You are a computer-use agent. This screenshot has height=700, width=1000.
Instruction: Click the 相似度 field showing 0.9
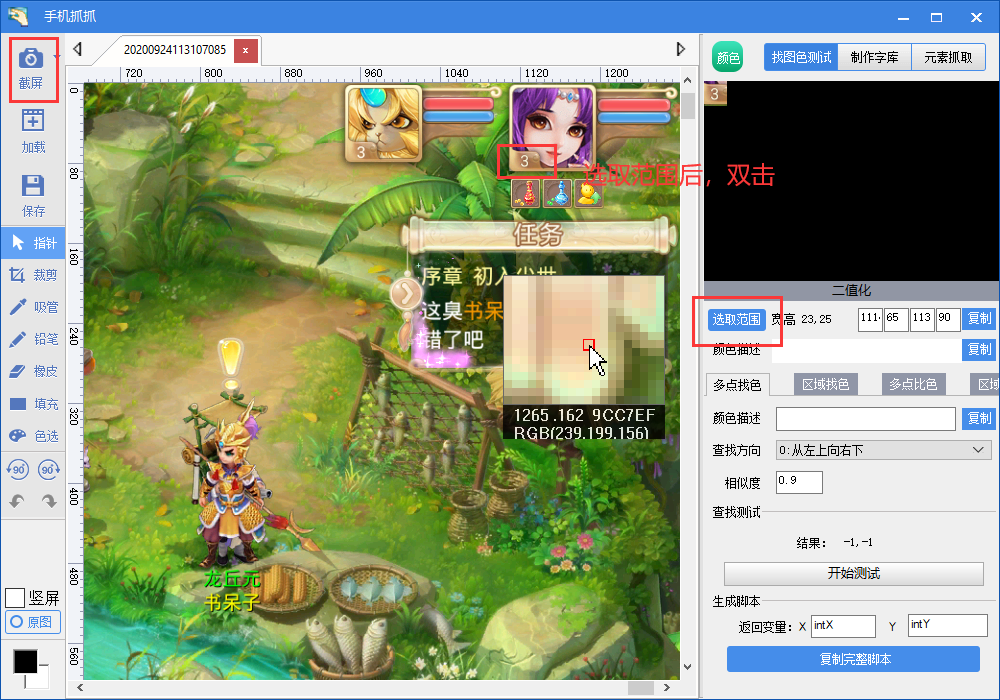pos(799,482)
